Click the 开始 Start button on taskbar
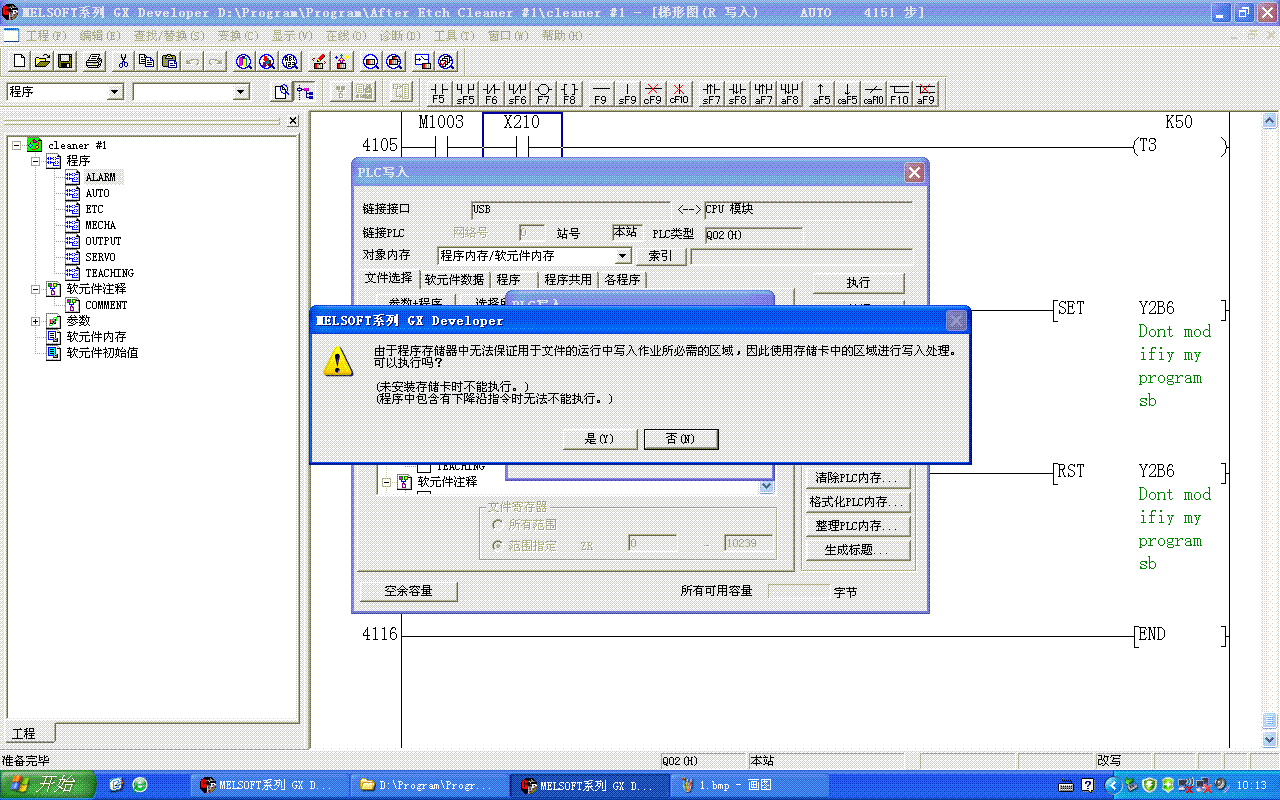This screenshot has width=1280, height=800. pyautogui.click(x=48, y=785)
